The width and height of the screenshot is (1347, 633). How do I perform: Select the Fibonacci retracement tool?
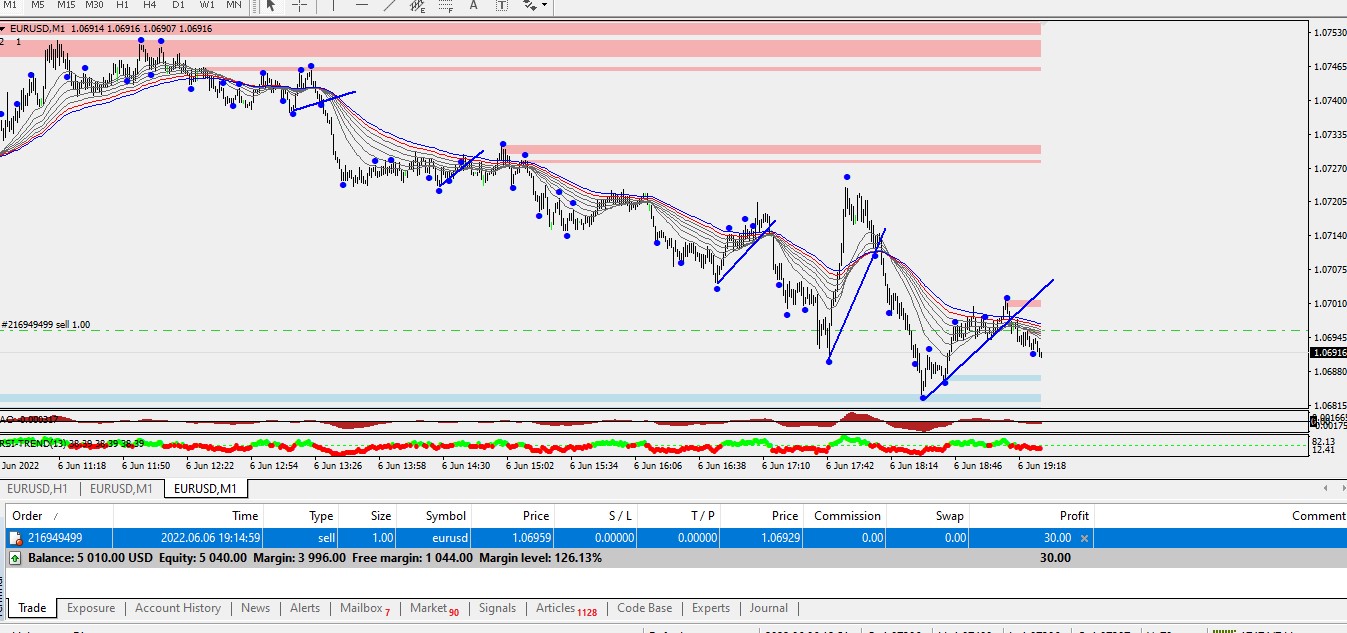[446, 5]
